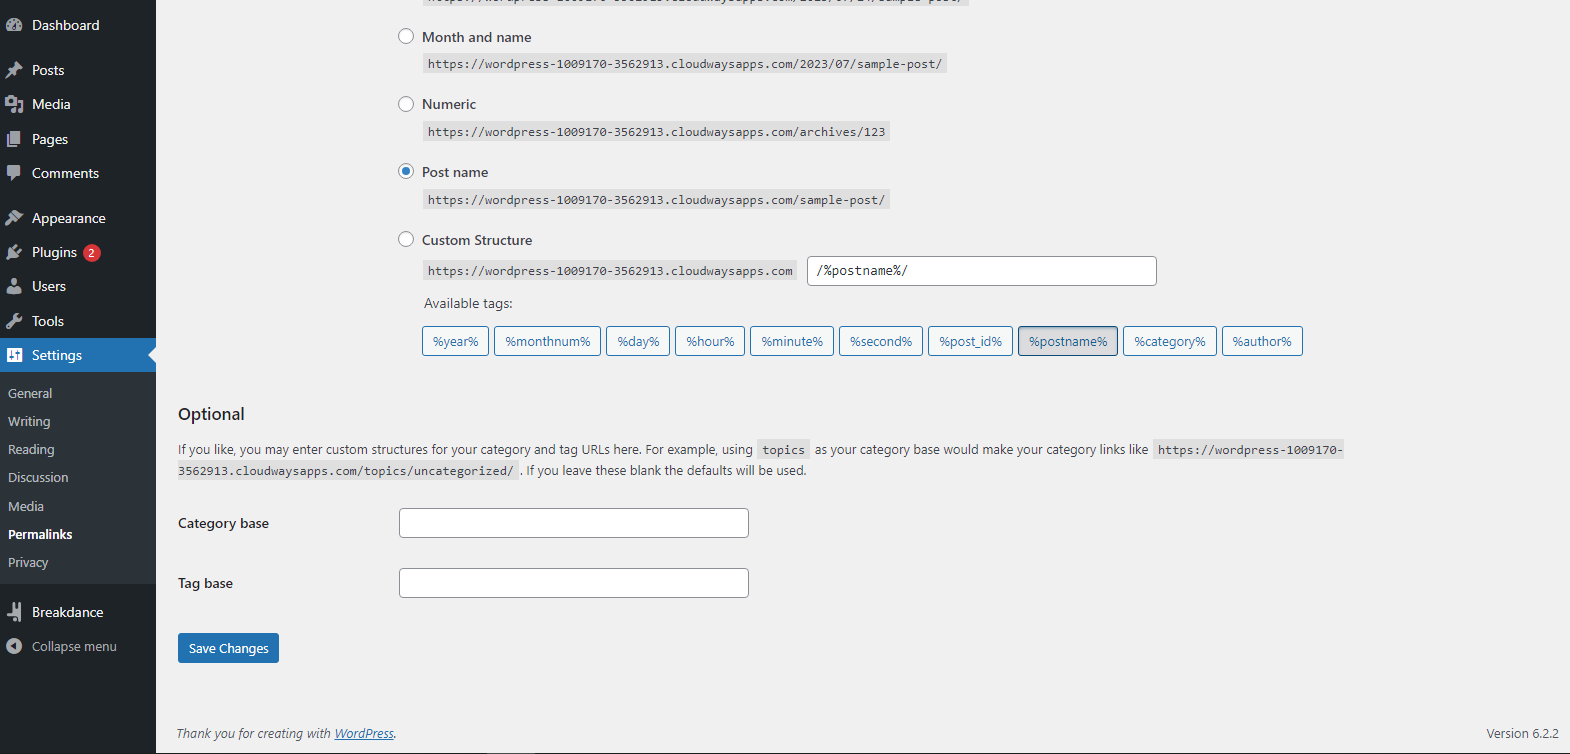Open the Reading settings submenu
Viewport: 1570px width, 754px height.
[31, 450]
